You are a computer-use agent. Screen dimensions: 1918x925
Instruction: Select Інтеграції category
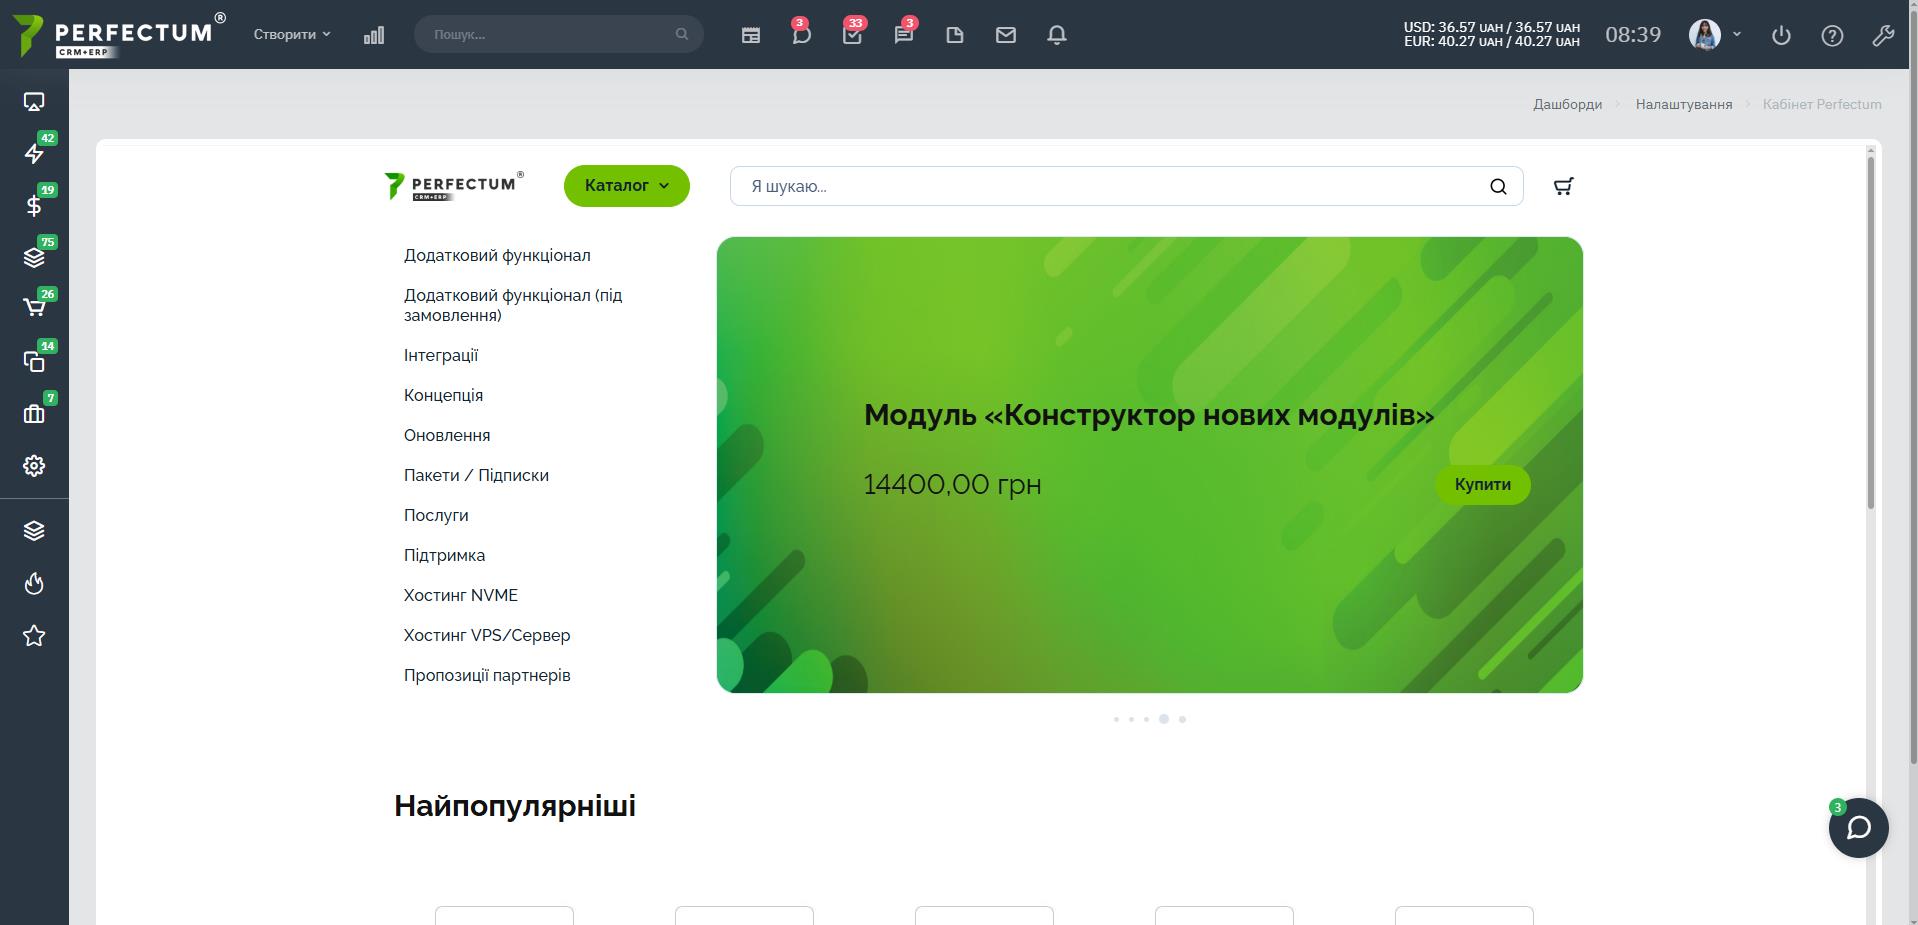(x=441, y=355)
